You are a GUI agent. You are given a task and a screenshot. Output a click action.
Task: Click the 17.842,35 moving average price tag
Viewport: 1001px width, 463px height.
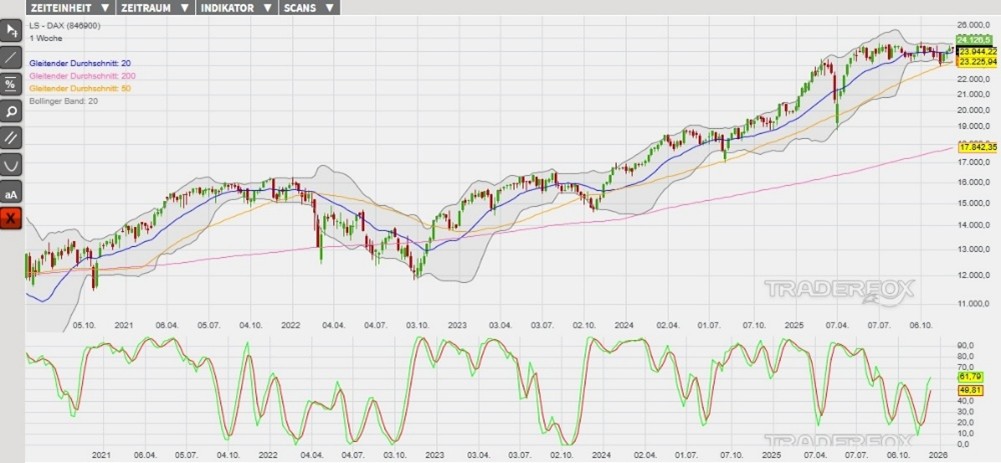click(x=977, y=147)
